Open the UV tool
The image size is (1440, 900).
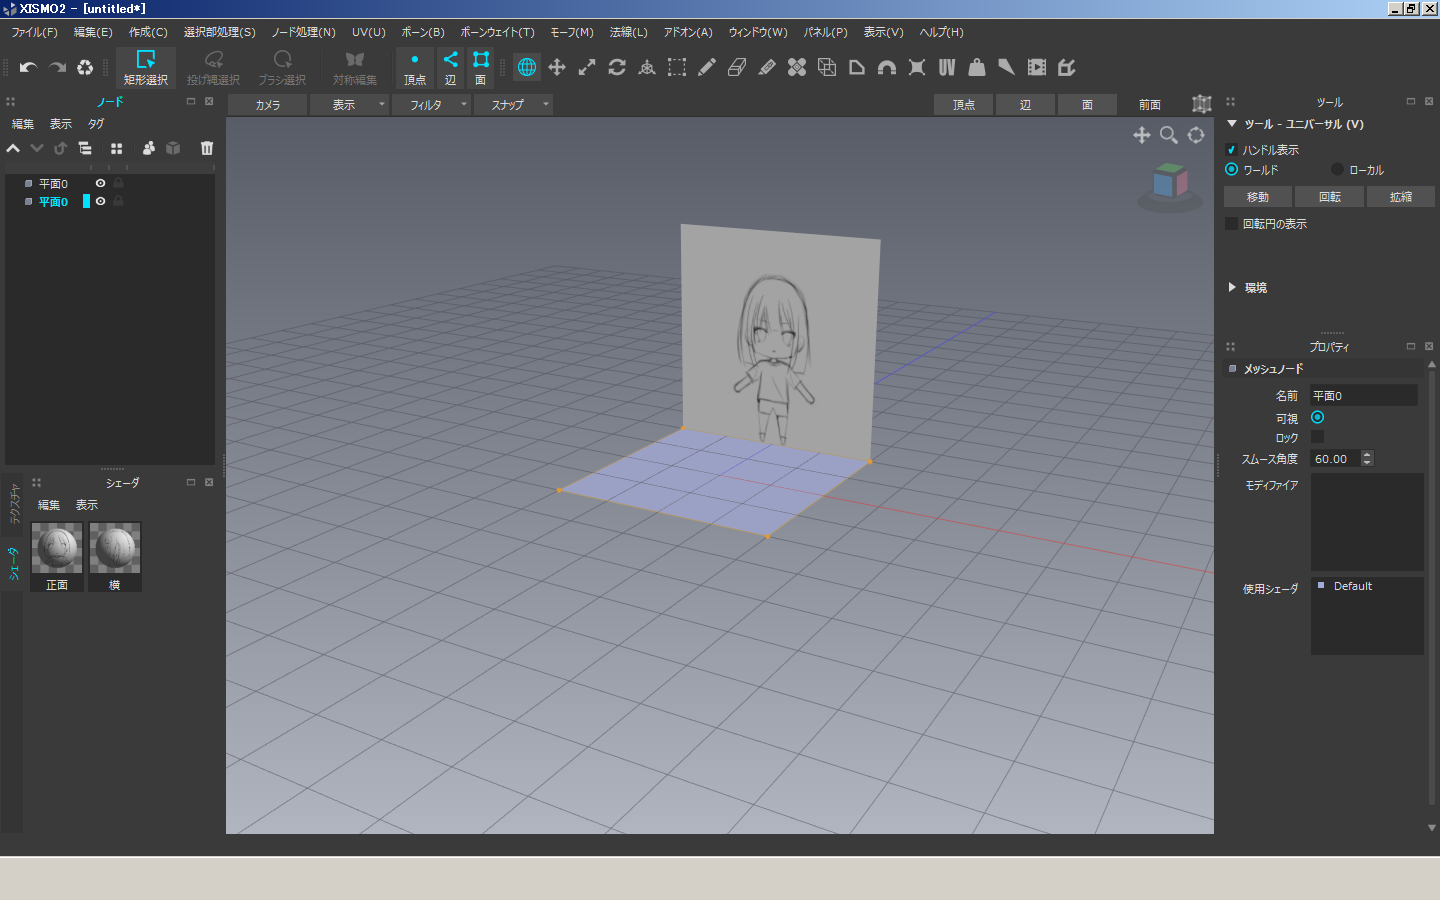[947, 67]
